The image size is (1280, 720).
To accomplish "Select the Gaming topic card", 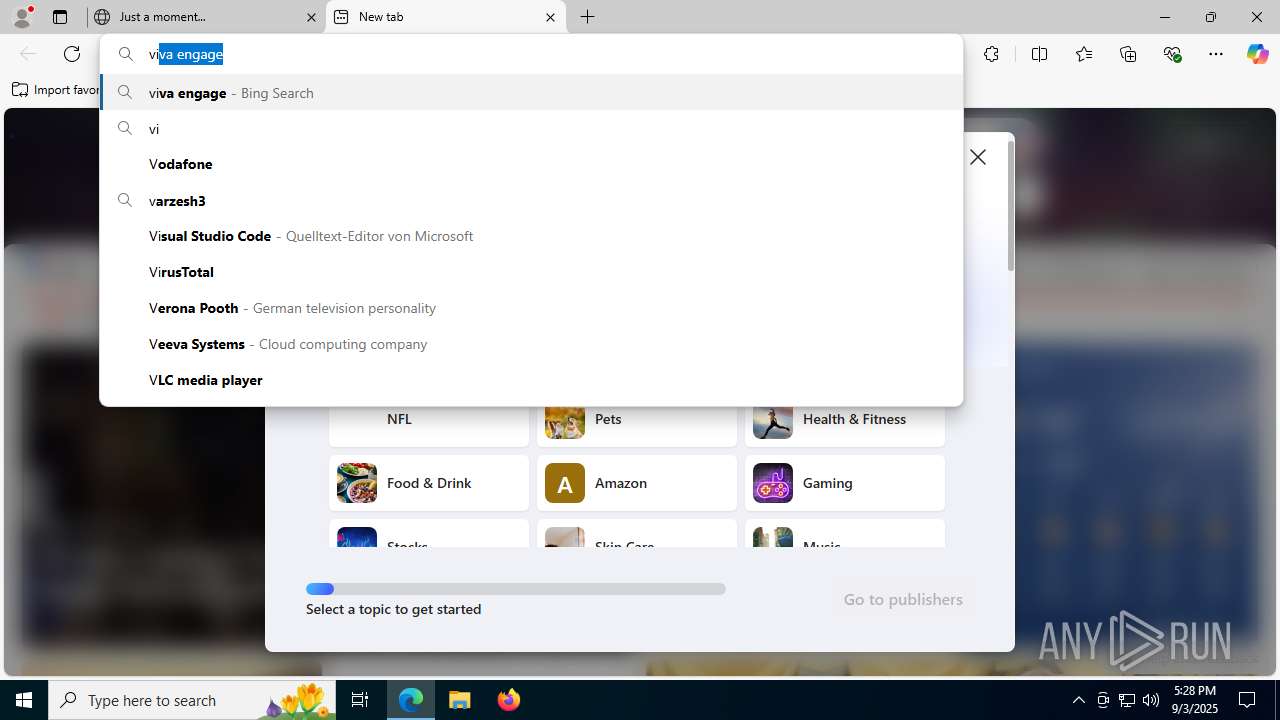I will coord(845,483).
